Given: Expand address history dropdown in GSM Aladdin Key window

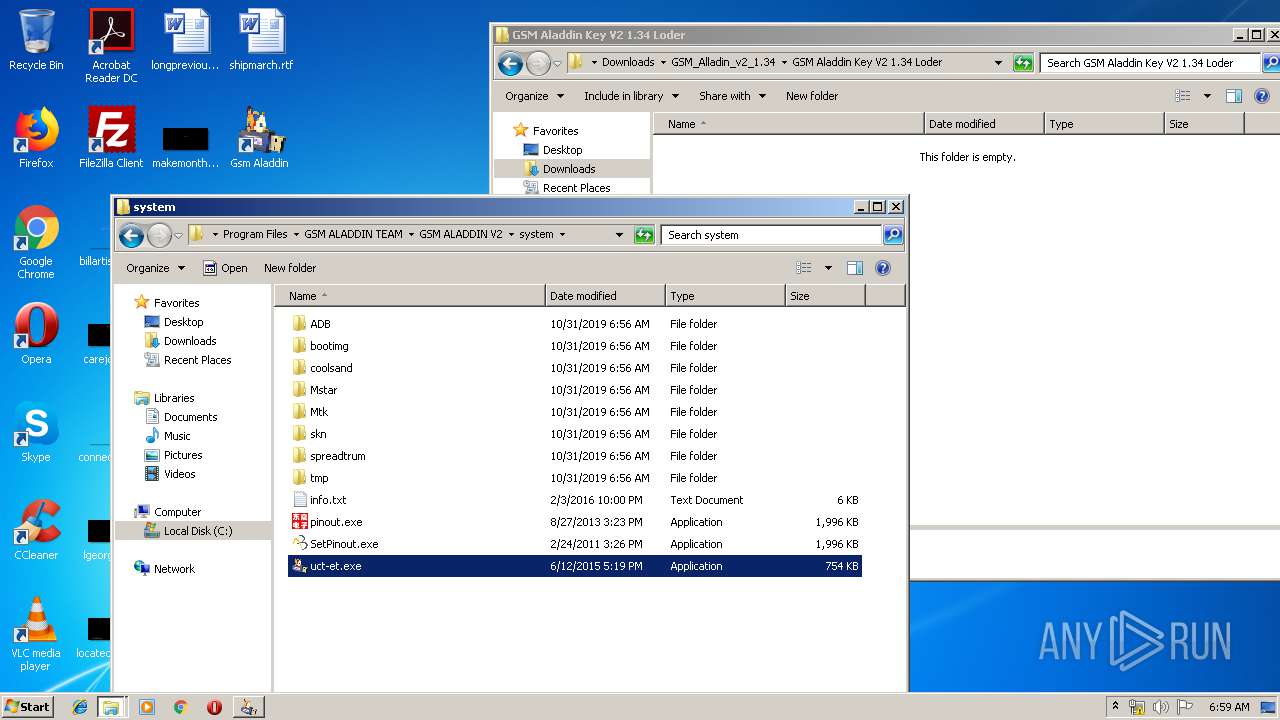Looking at the screenshot, I should click(x=998, y=62).
